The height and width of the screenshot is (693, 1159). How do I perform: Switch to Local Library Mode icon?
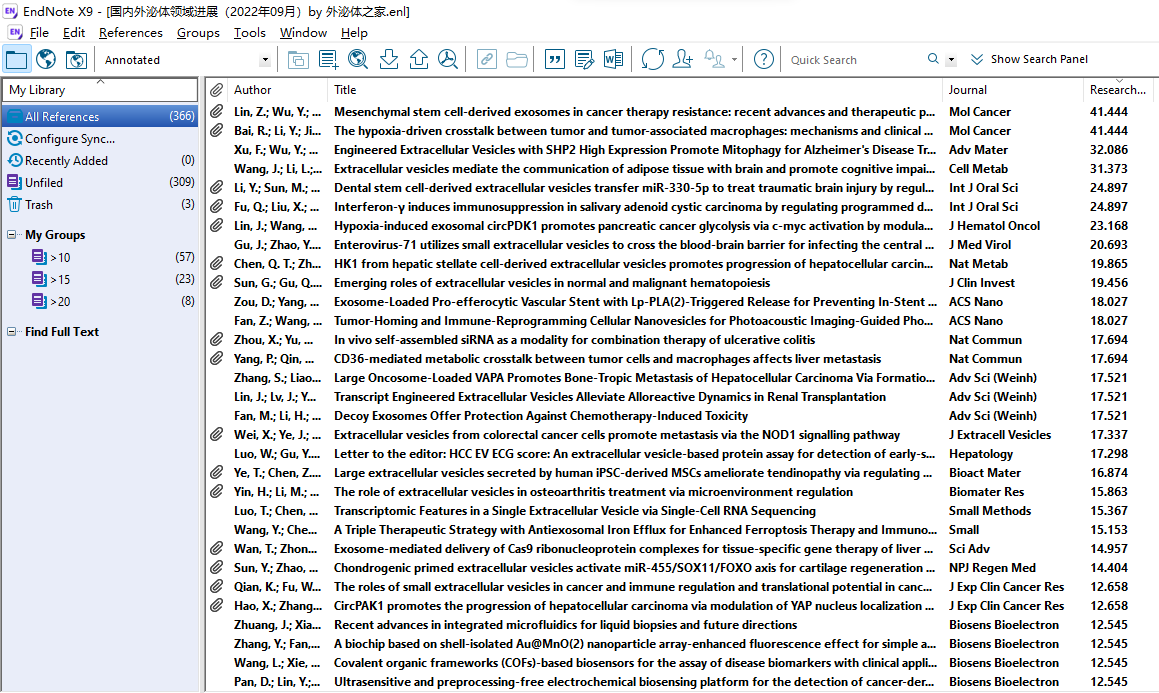16,59
